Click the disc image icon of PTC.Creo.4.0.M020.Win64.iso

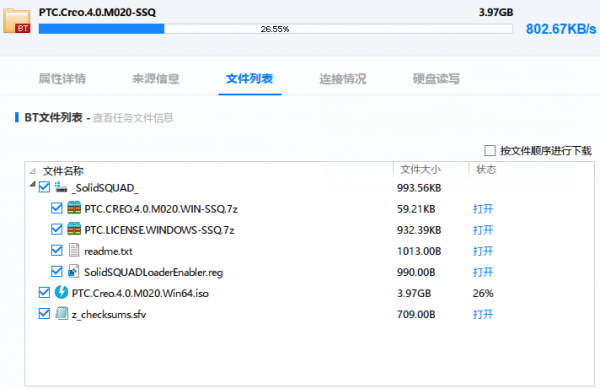coord(61,292)
